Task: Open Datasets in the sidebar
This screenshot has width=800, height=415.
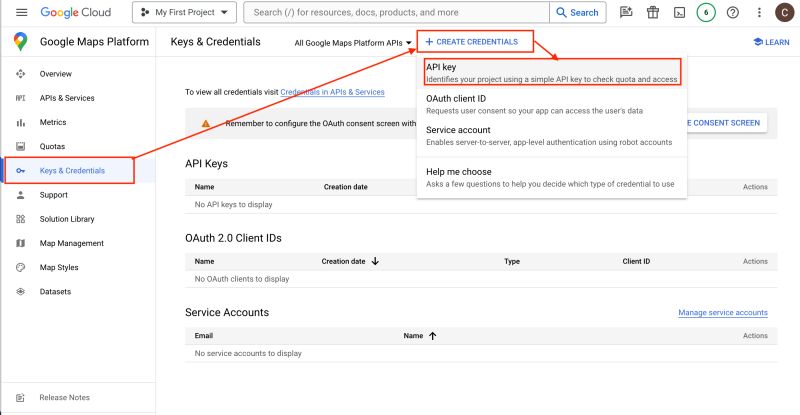Action: click(x=56, y=292)
